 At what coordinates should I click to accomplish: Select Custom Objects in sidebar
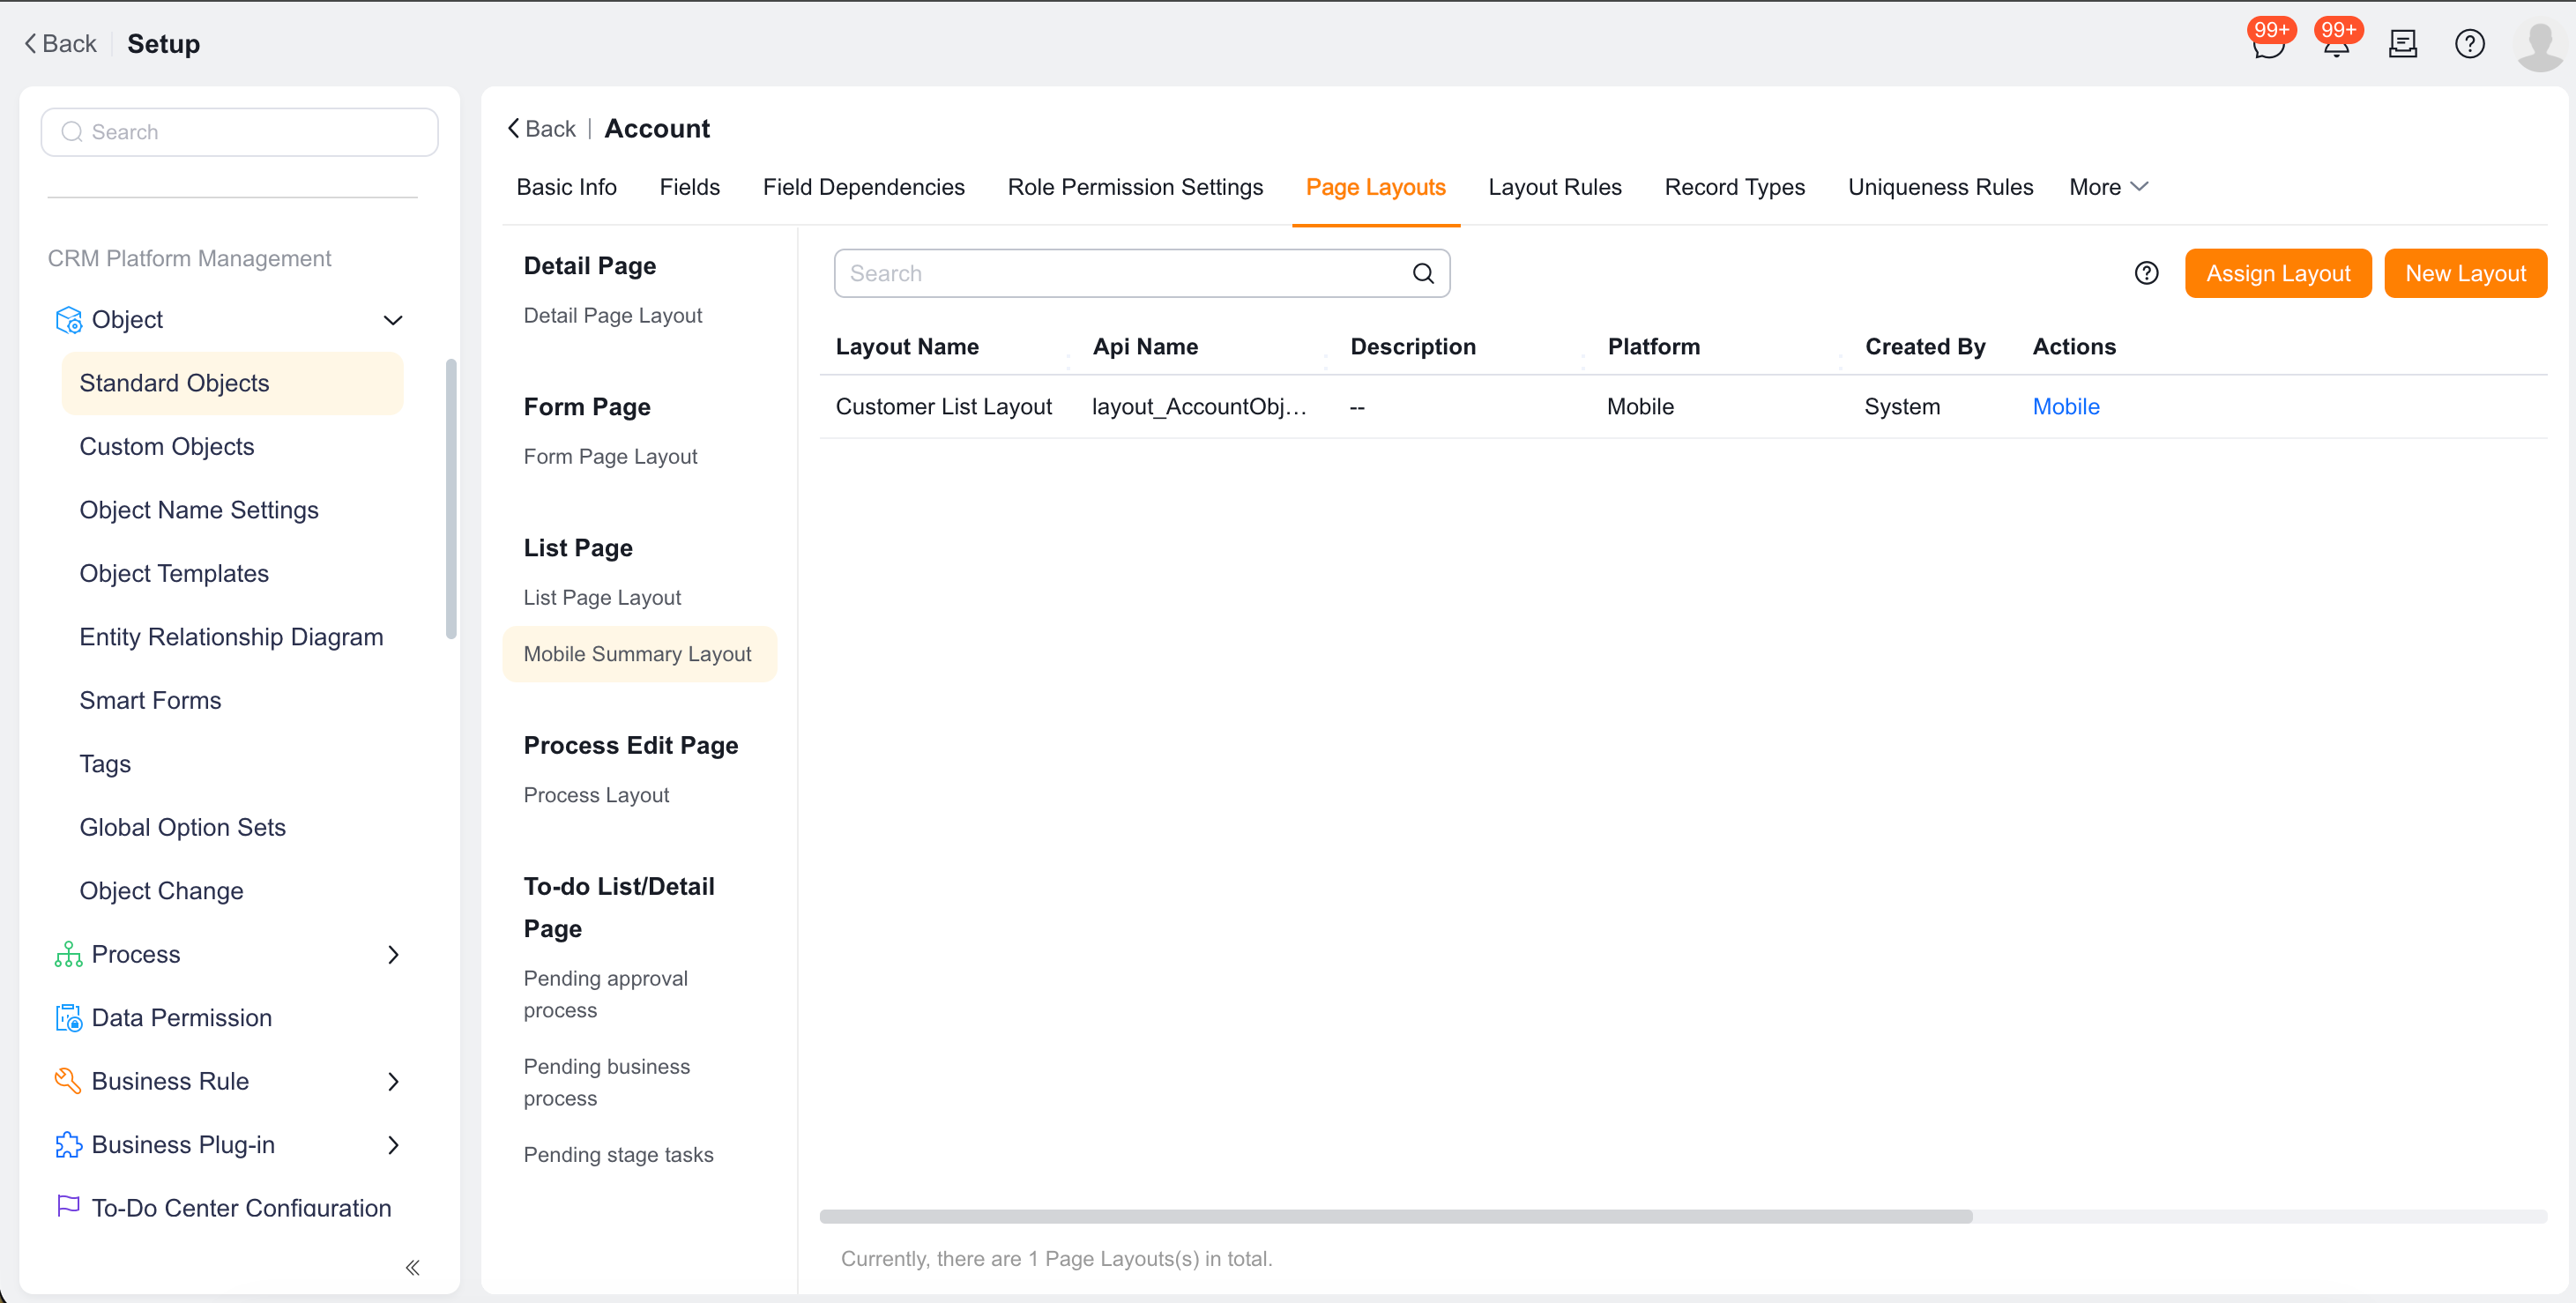(167, 446)
